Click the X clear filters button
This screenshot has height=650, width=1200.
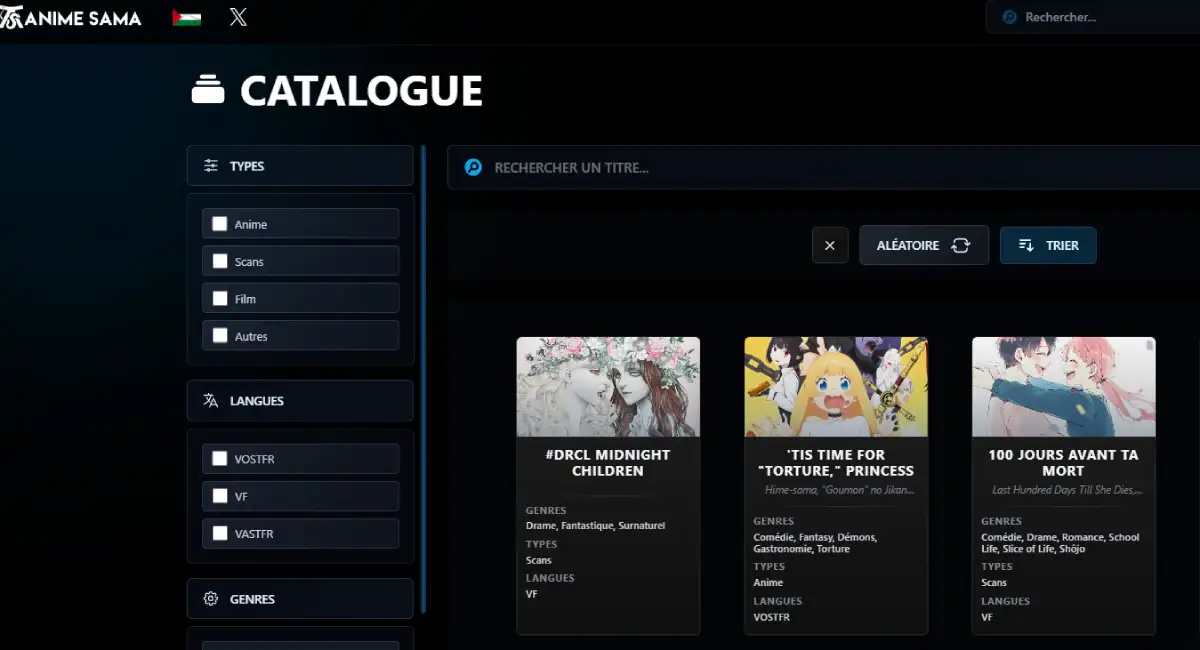point(830,246)
